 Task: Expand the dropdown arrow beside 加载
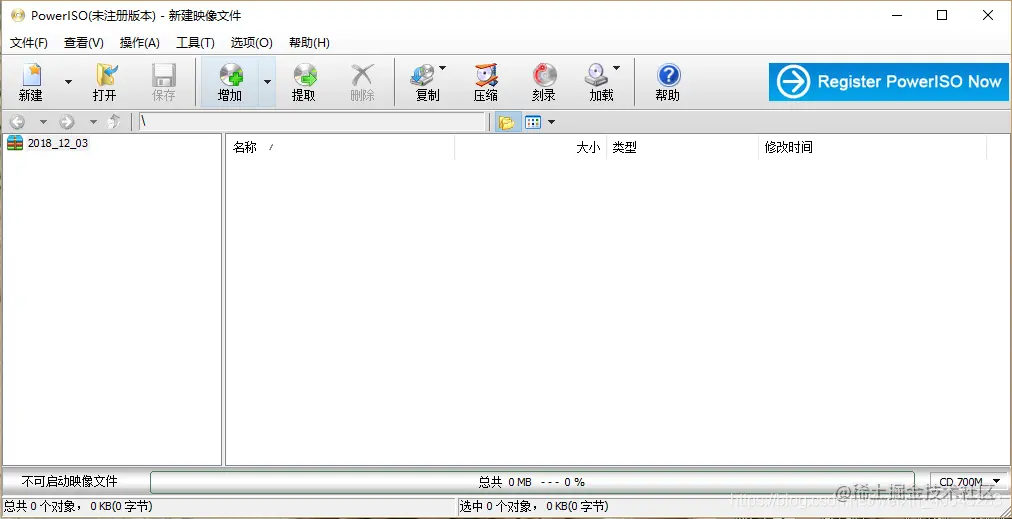point(616,67)
